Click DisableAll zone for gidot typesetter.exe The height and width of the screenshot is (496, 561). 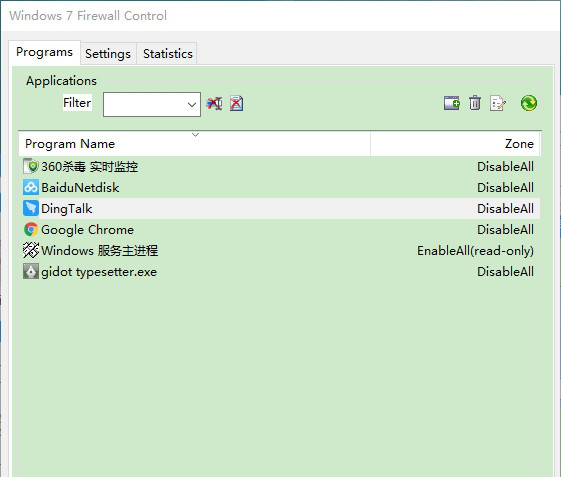tap(505, 272)
